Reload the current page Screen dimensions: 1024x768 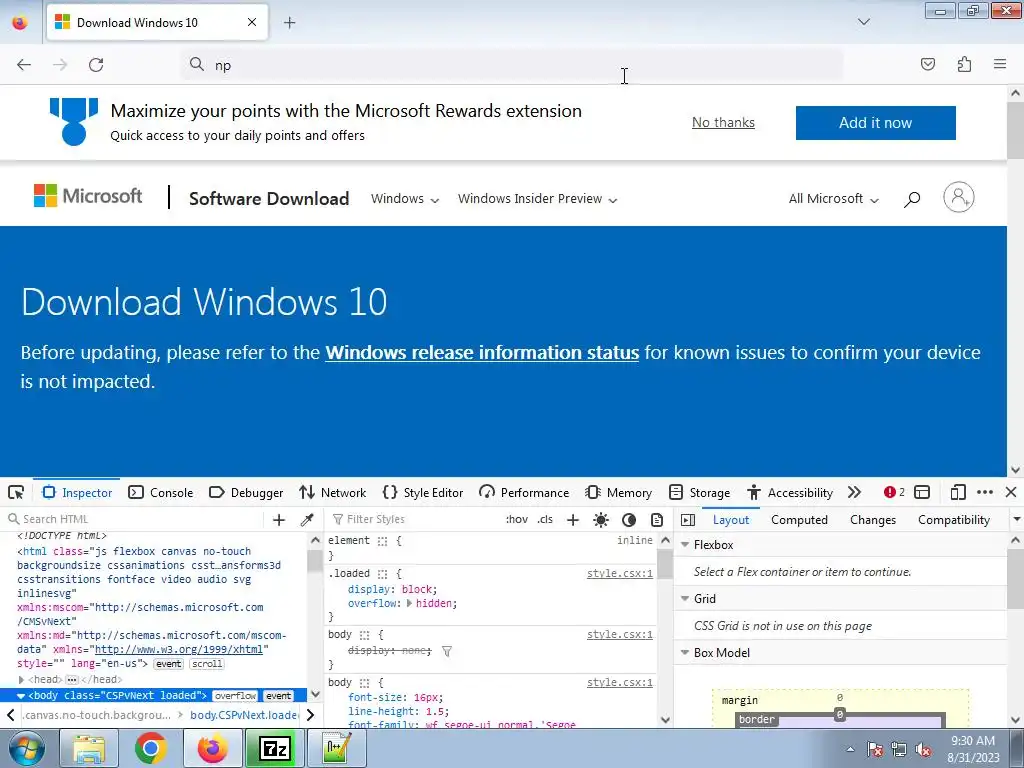point(96,65)
